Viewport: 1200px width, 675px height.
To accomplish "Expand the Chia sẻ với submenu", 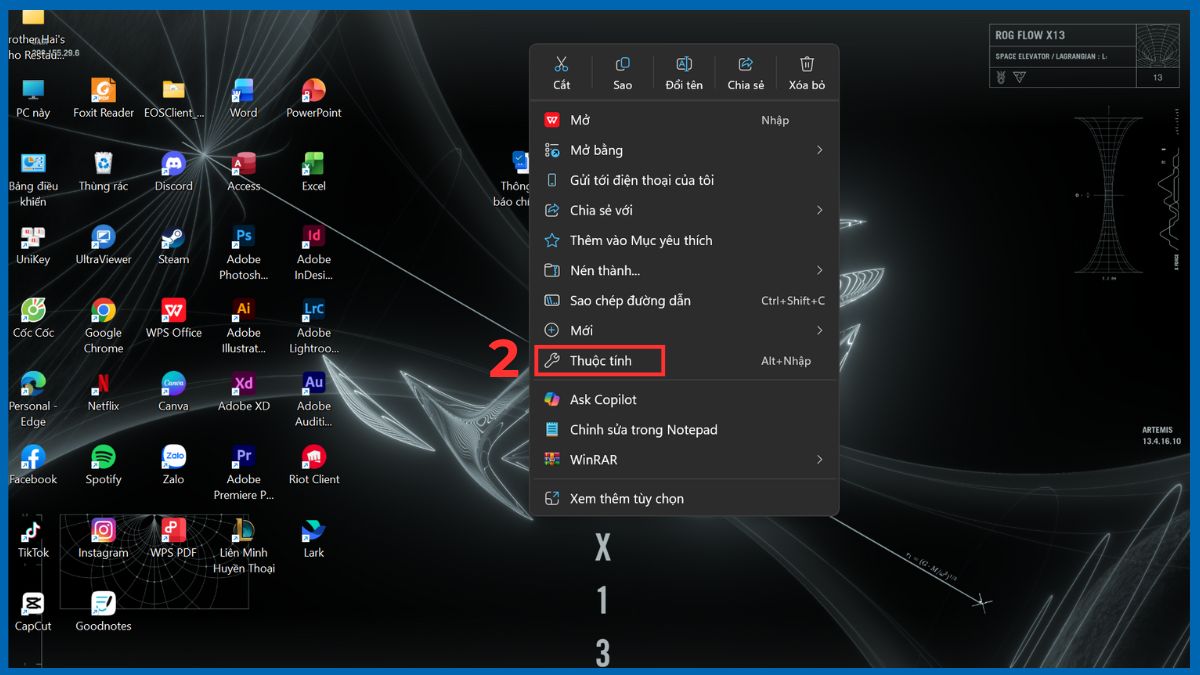I will point(684,210).
